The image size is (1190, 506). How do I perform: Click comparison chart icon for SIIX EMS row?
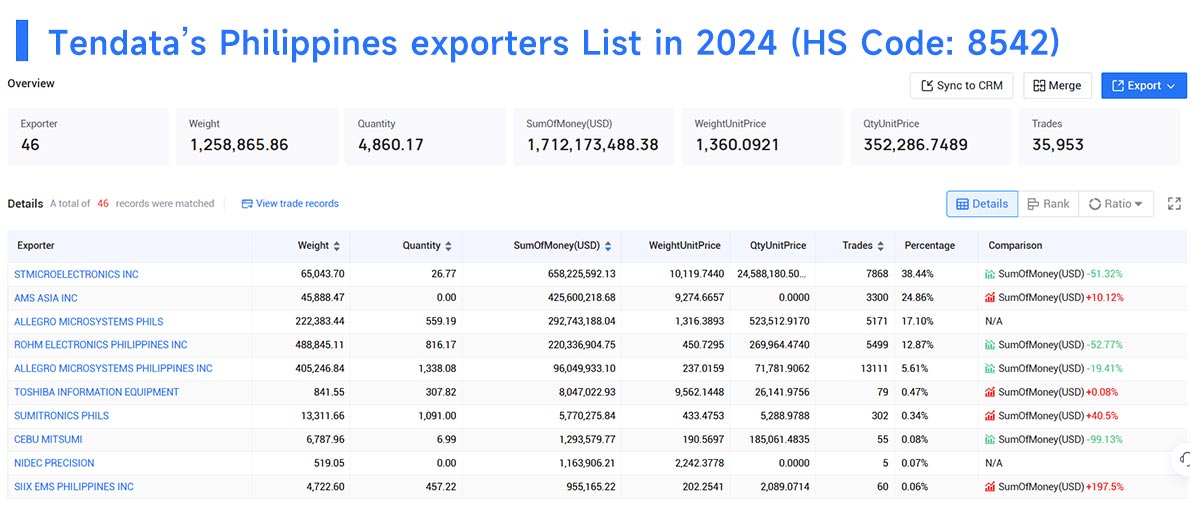pos(990,486)
